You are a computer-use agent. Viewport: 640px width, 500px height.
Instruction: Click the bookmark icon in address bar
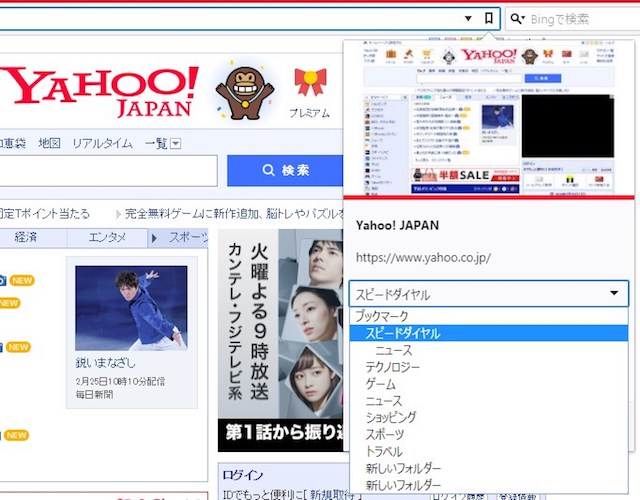[488, 18]
